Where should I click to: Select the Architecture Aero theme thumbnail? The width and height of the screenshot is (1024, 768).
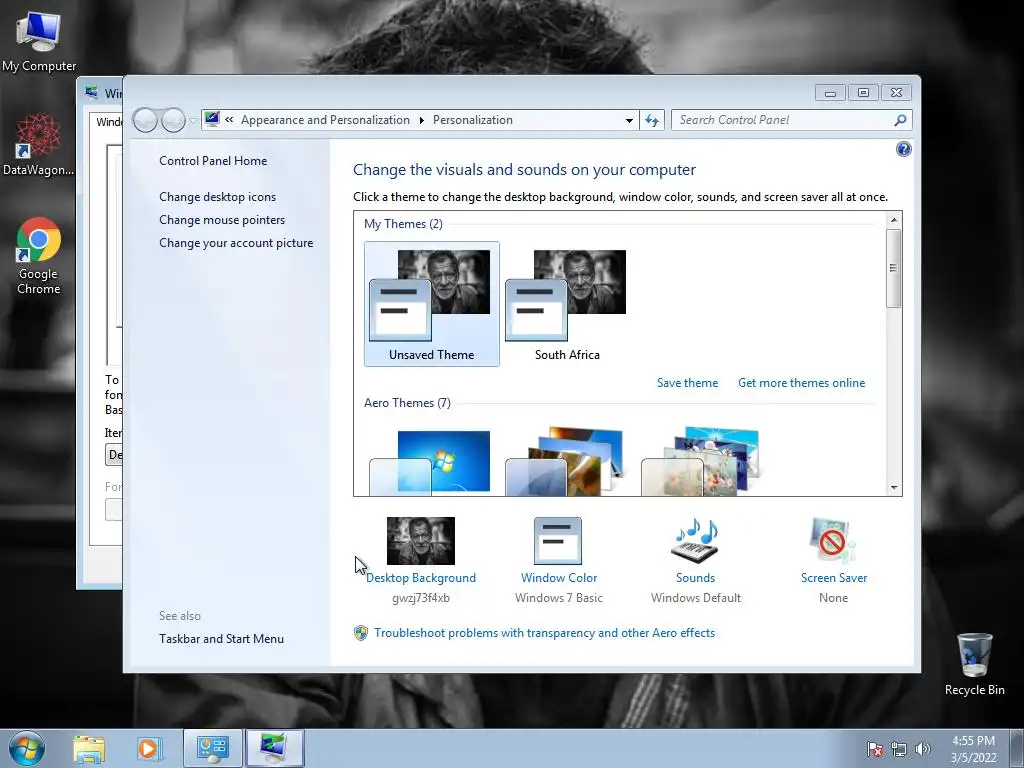(x=566, y=462)
